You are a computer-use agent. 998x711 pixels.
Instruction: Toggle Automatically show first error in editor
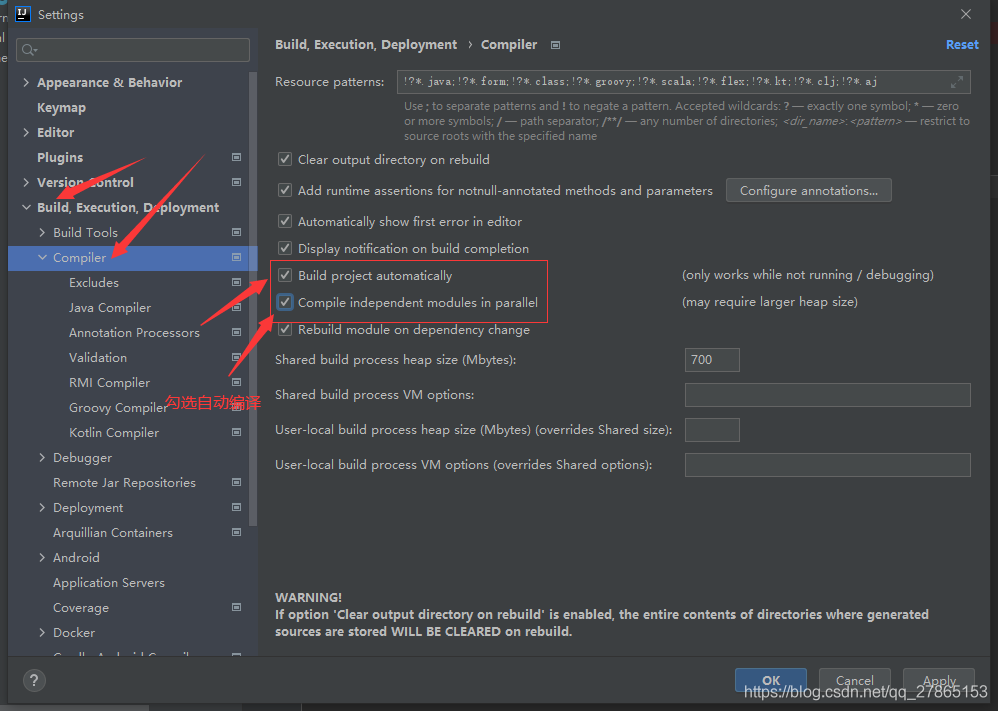[285, 222]
